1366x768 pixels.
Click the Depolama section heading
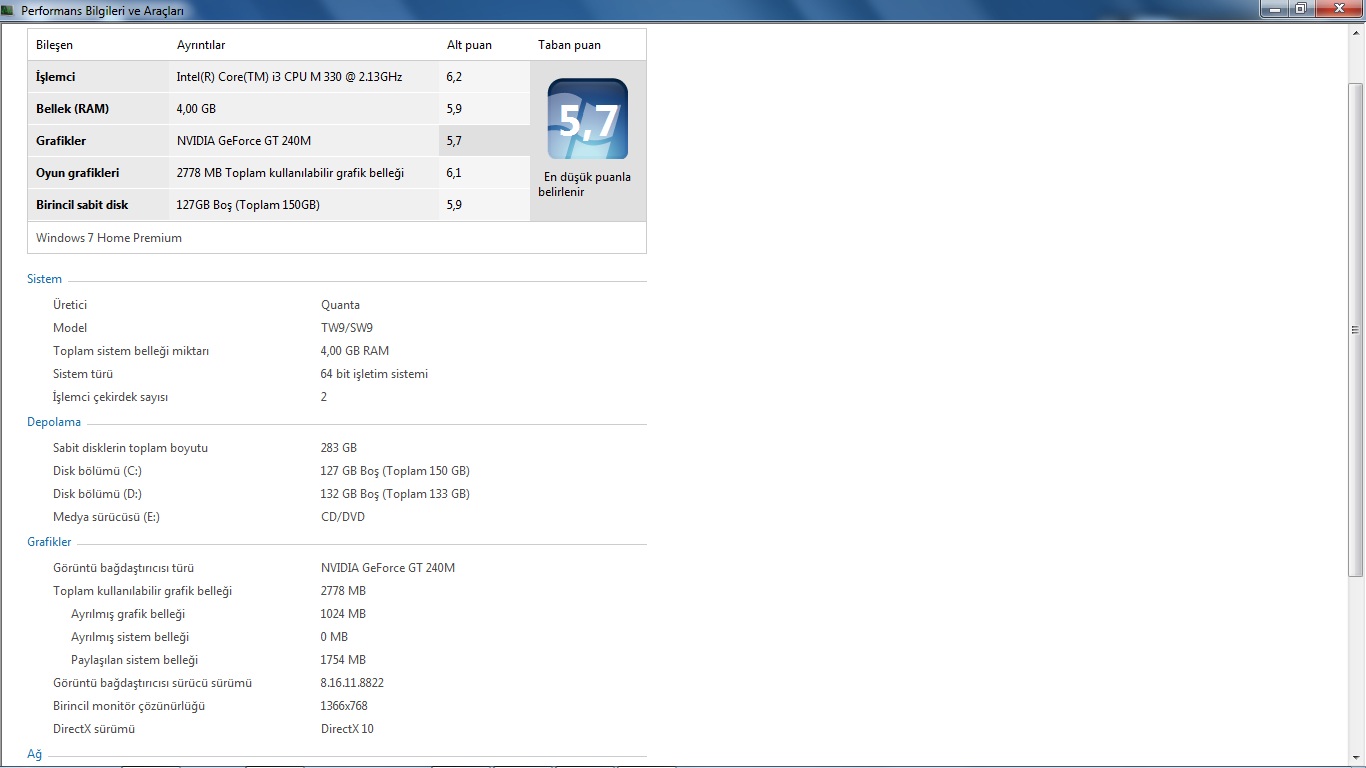tap(54, 422)
